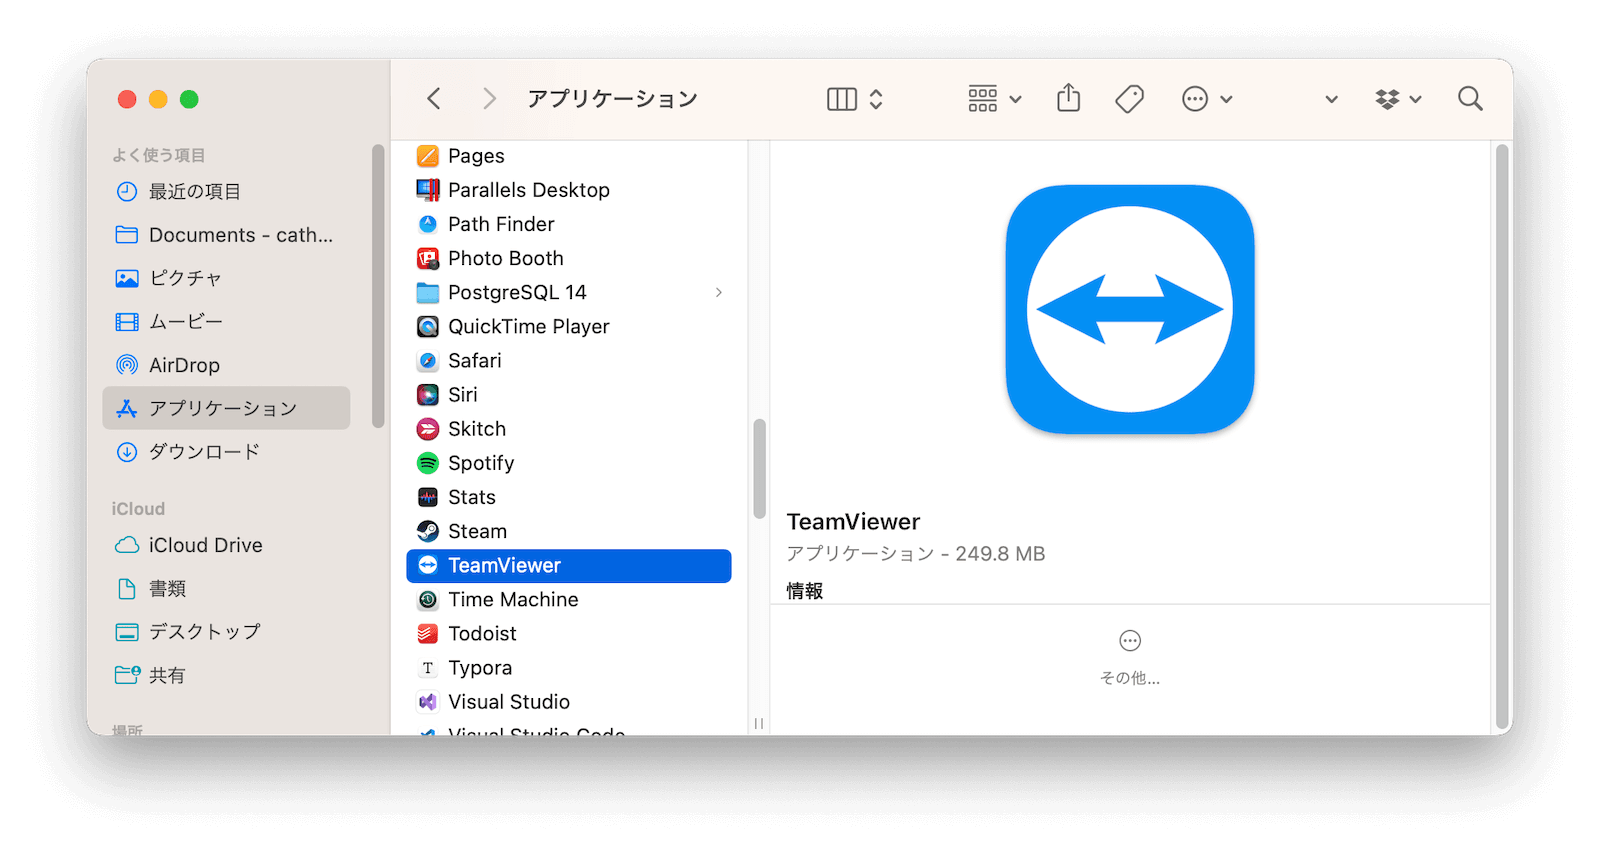This screenshot has width=1600, height=850.
Task: Select the Todoist name in list
Action: coord(483,634)
